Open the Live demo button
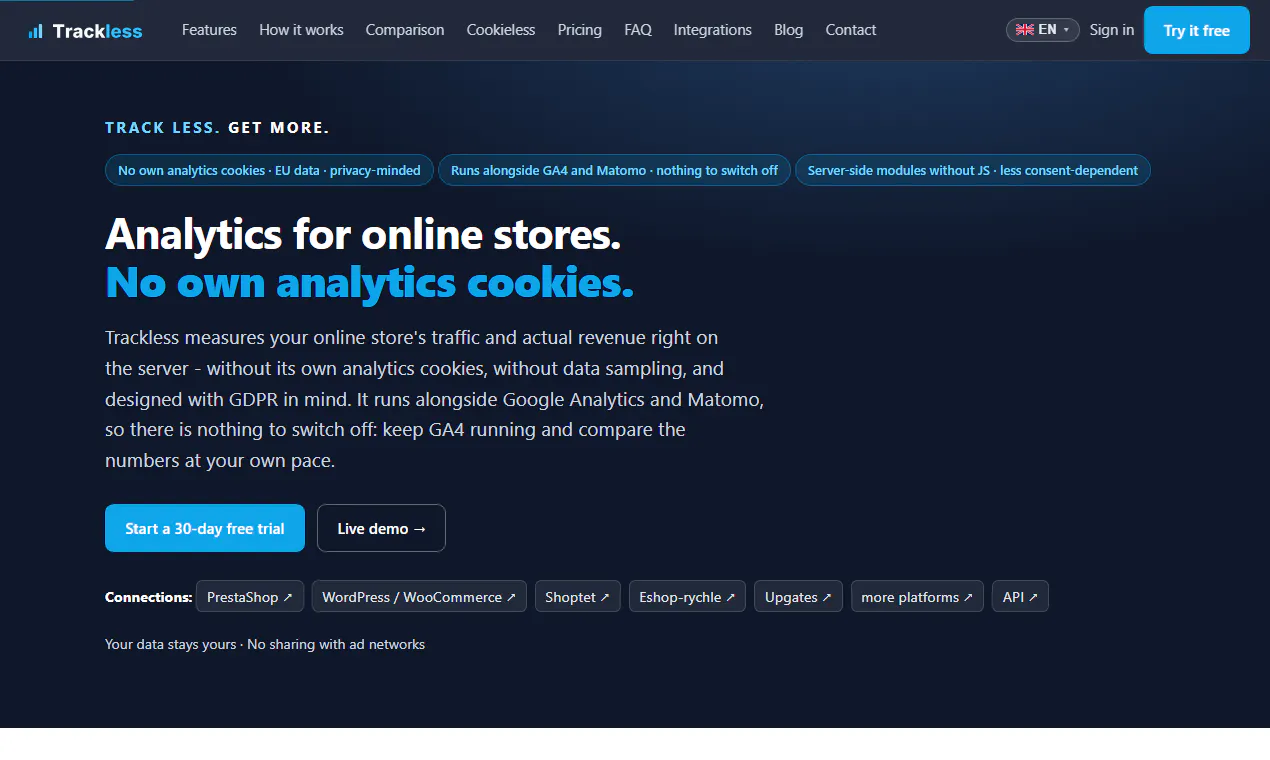Viewport: 1270px width, 760px height. (x=381, y=528)
